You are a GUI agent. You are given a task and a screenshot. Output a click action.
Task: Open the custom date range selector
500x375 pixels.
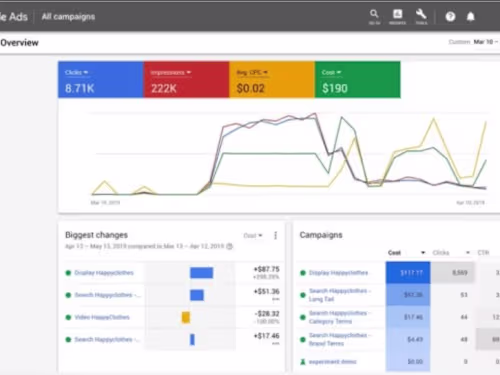tap(474, 42)
